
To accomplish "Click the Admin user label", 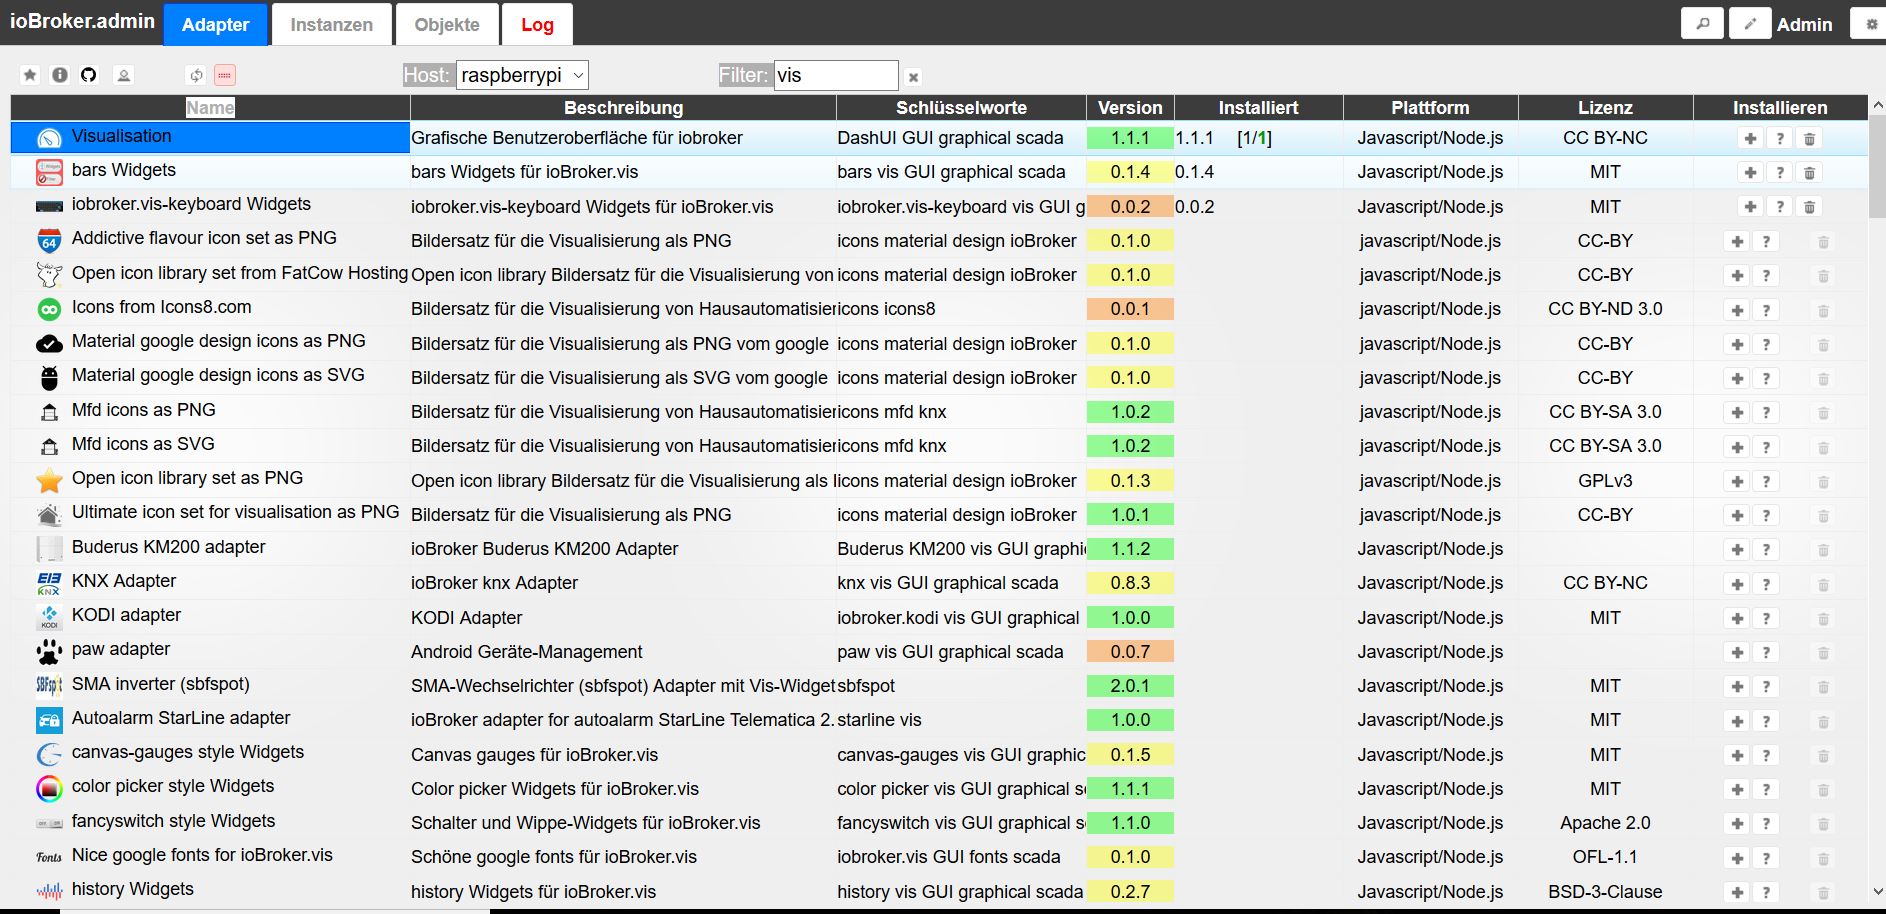I will point(1804,25).
